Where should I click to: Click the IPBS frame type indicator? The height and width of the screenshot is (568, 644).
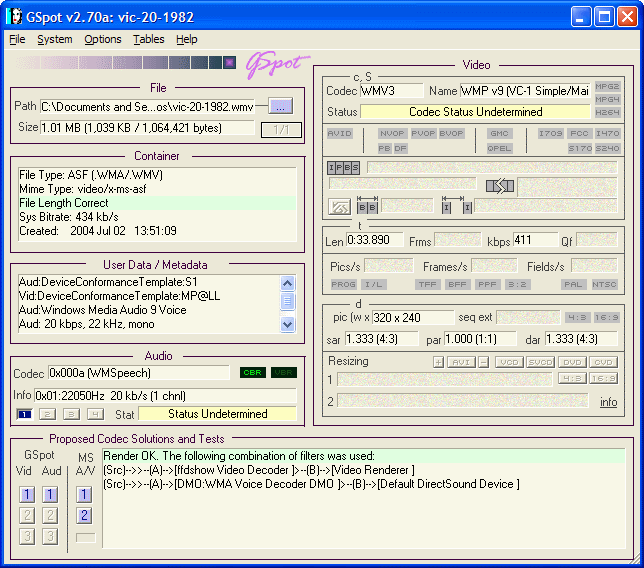pos(343,167)
